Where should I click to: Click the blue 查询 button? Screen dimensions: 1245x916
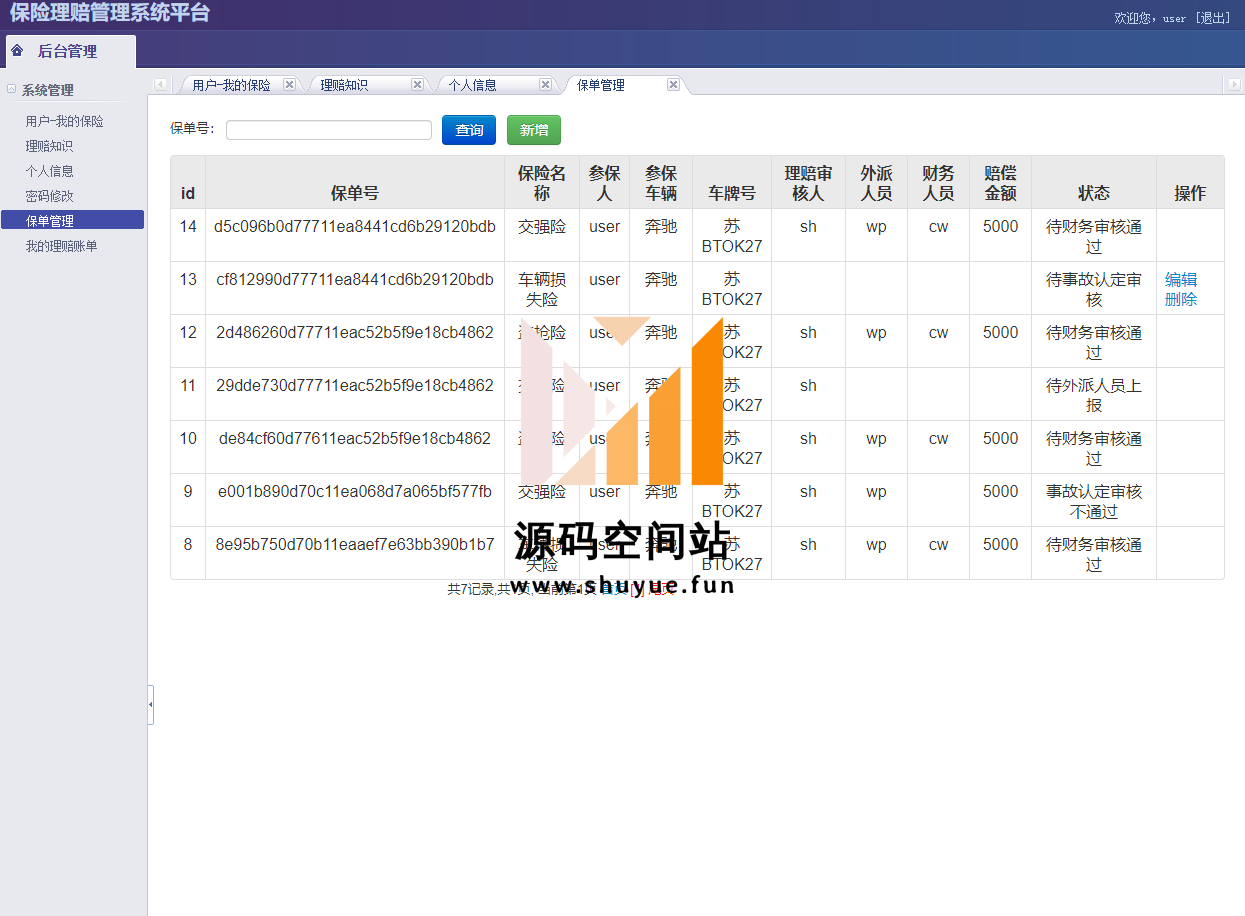469,130
